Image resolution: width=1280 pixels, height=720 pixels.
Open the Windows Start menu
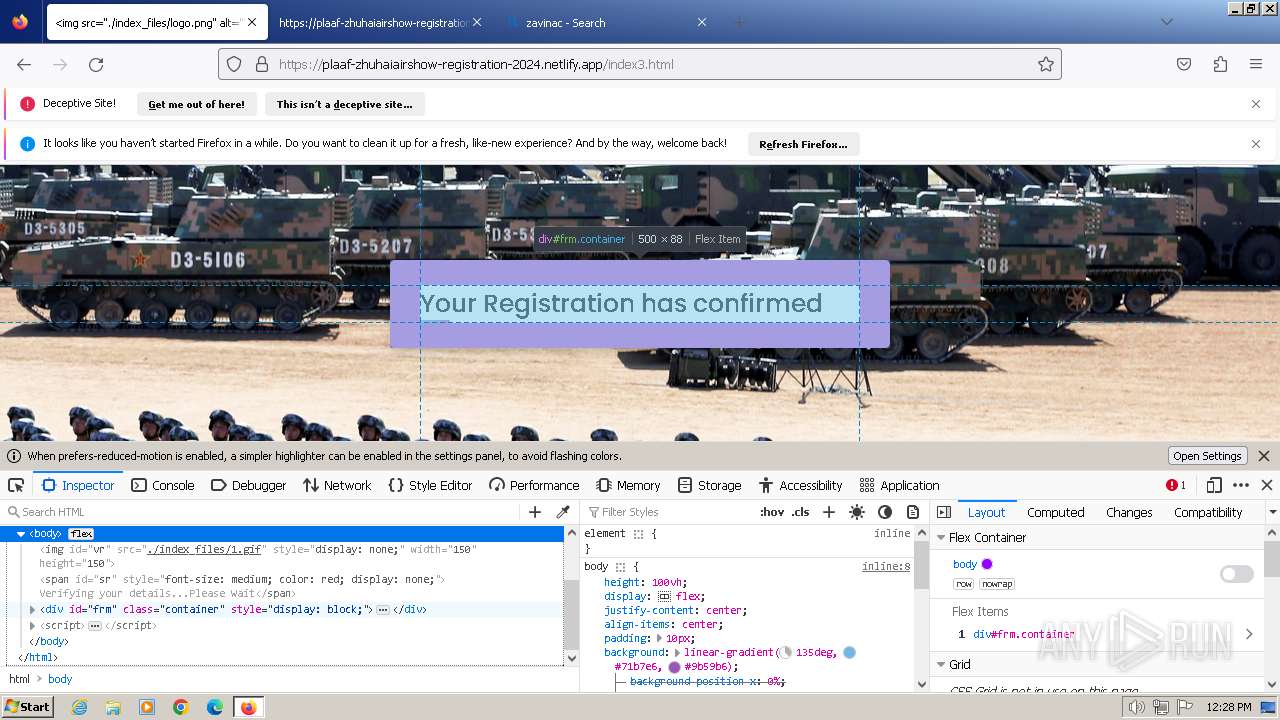(27, 706)
